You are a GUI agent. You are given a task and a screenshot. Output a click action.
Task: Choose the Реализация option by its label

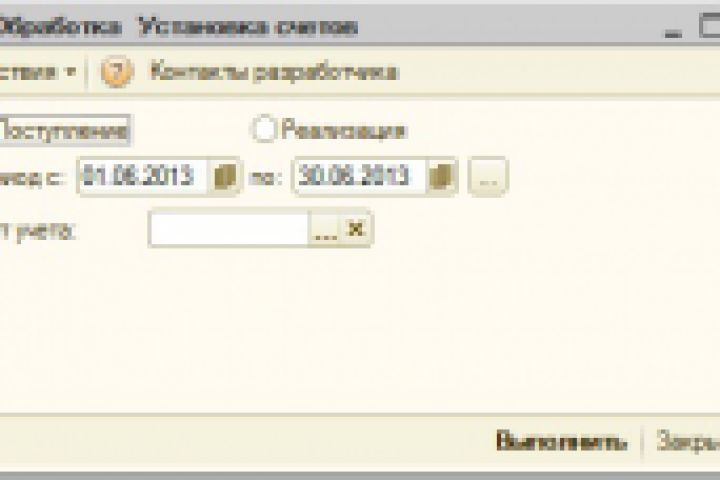pos(344,130)
